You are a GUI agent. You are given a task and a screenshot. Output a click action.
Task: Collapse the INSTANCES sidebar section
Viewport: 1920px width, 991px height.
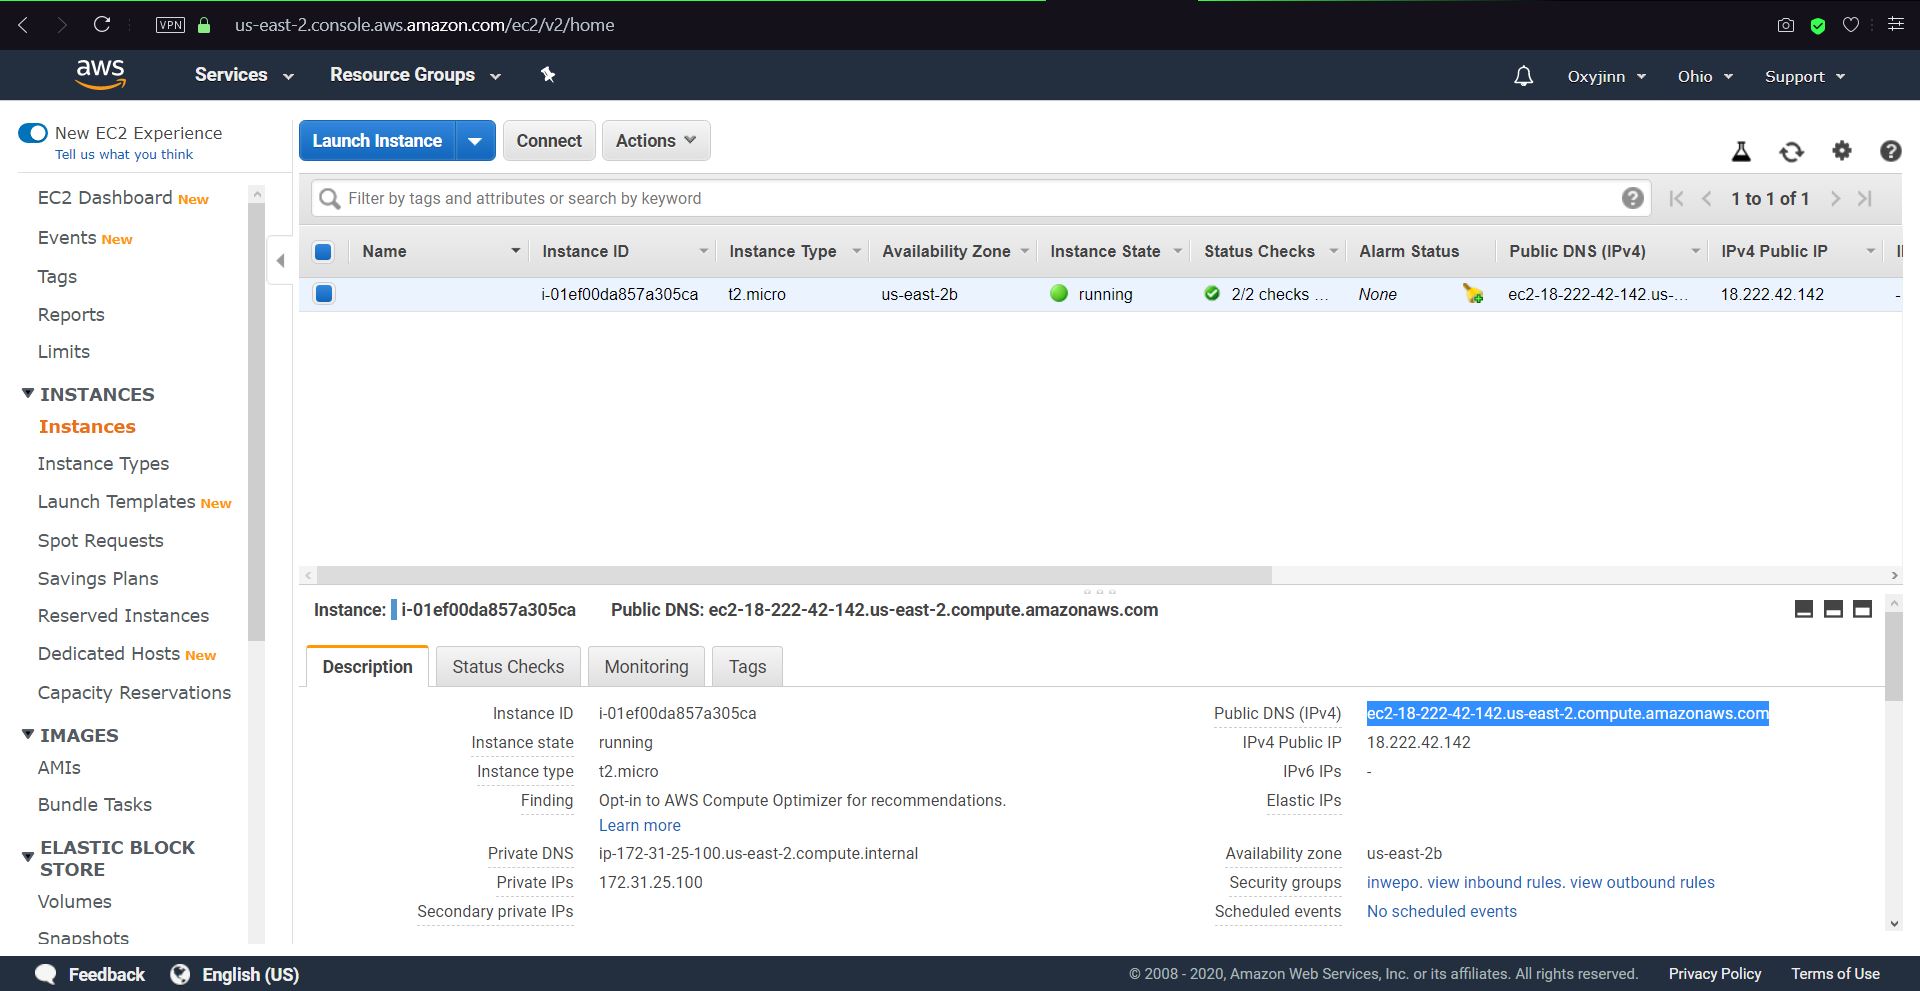[28, 394]
